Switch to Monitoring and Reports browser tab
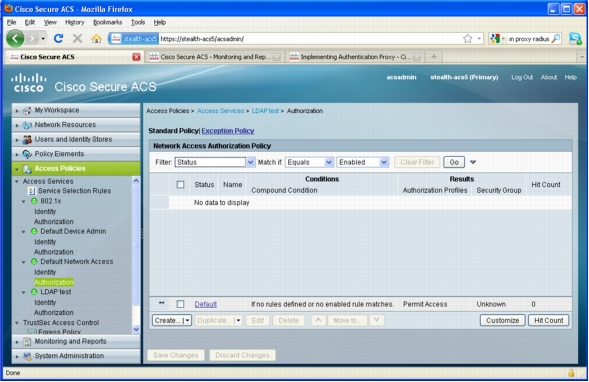Image resolution: width=589 pixels, height=382 pixels. point(214,57)
